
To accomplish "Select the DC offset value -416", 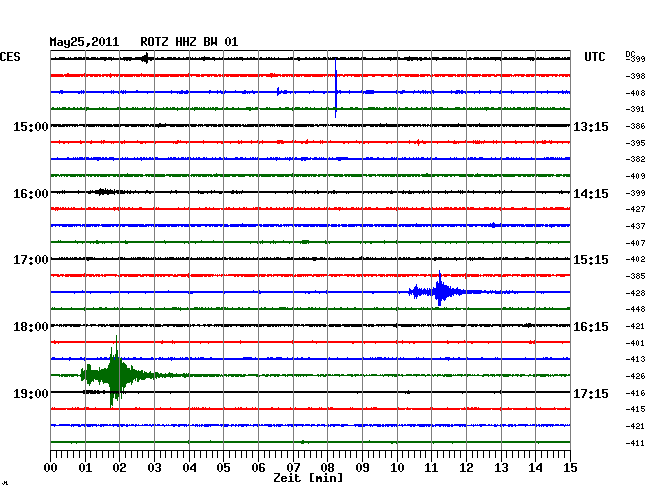I will click(x=635, y=393).
